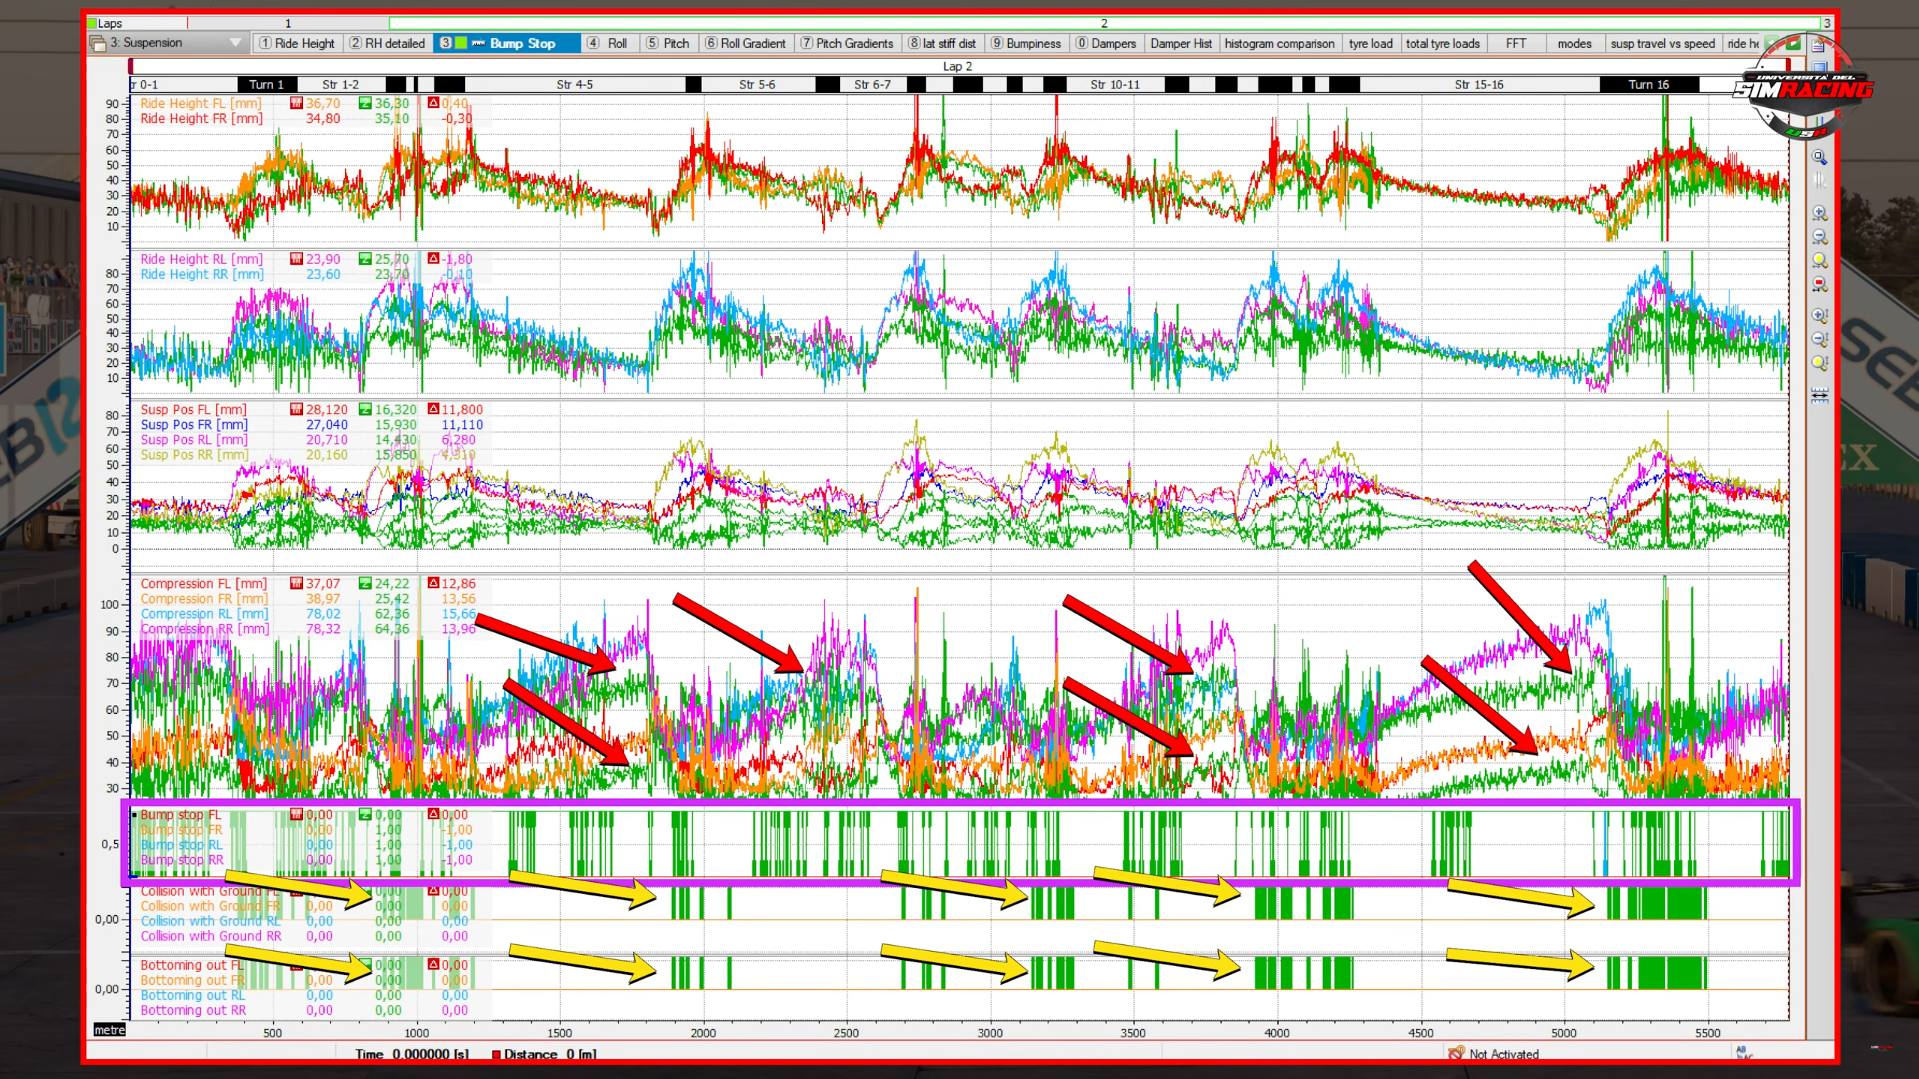The width and height of the screenshot is (1919, 1079).
Task: Select the 'Ride Height FL [mm]' channel label
Action: tap(200, 103)
